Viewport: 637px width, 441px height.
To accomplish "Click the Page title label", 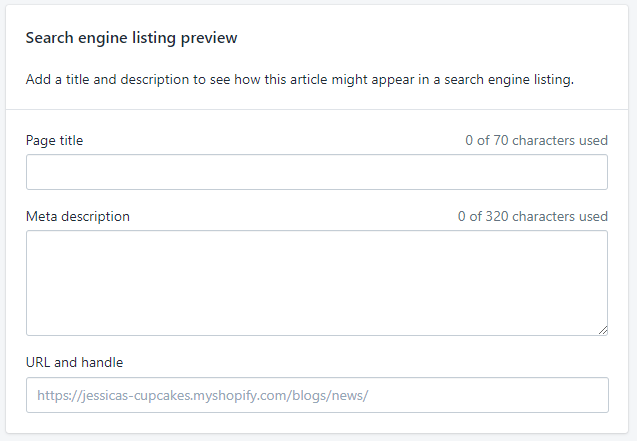I will click(54, 141).
